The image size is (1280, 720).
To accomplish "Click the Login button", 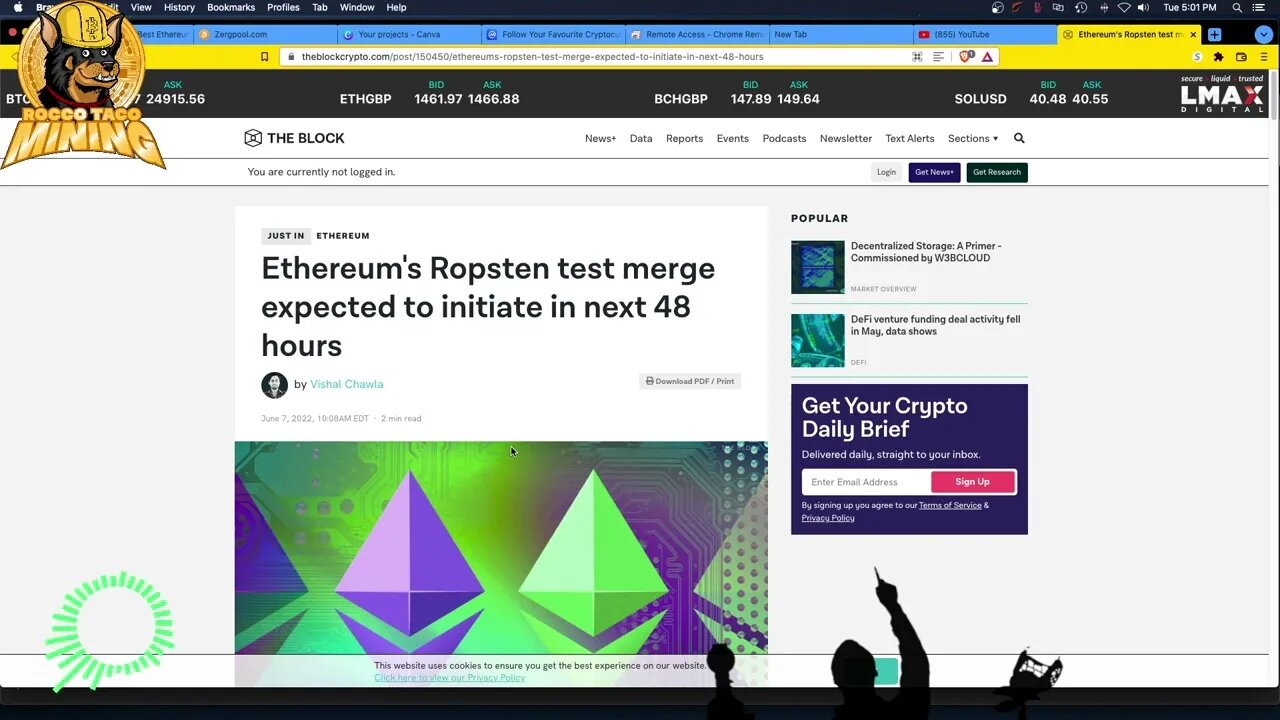I will [886, 172].
